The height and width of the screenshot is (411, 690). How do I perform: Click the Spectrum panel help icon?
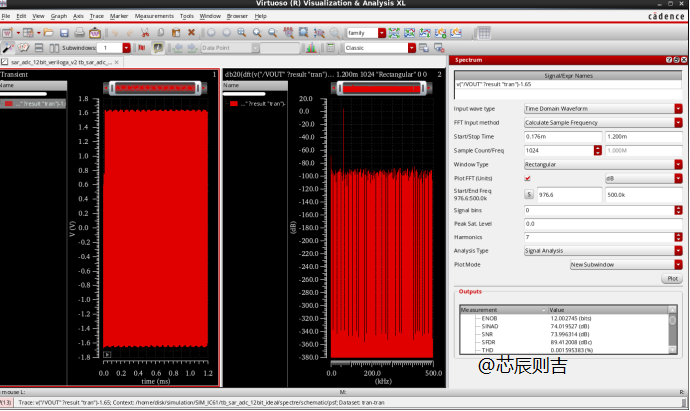click(669, 60)
